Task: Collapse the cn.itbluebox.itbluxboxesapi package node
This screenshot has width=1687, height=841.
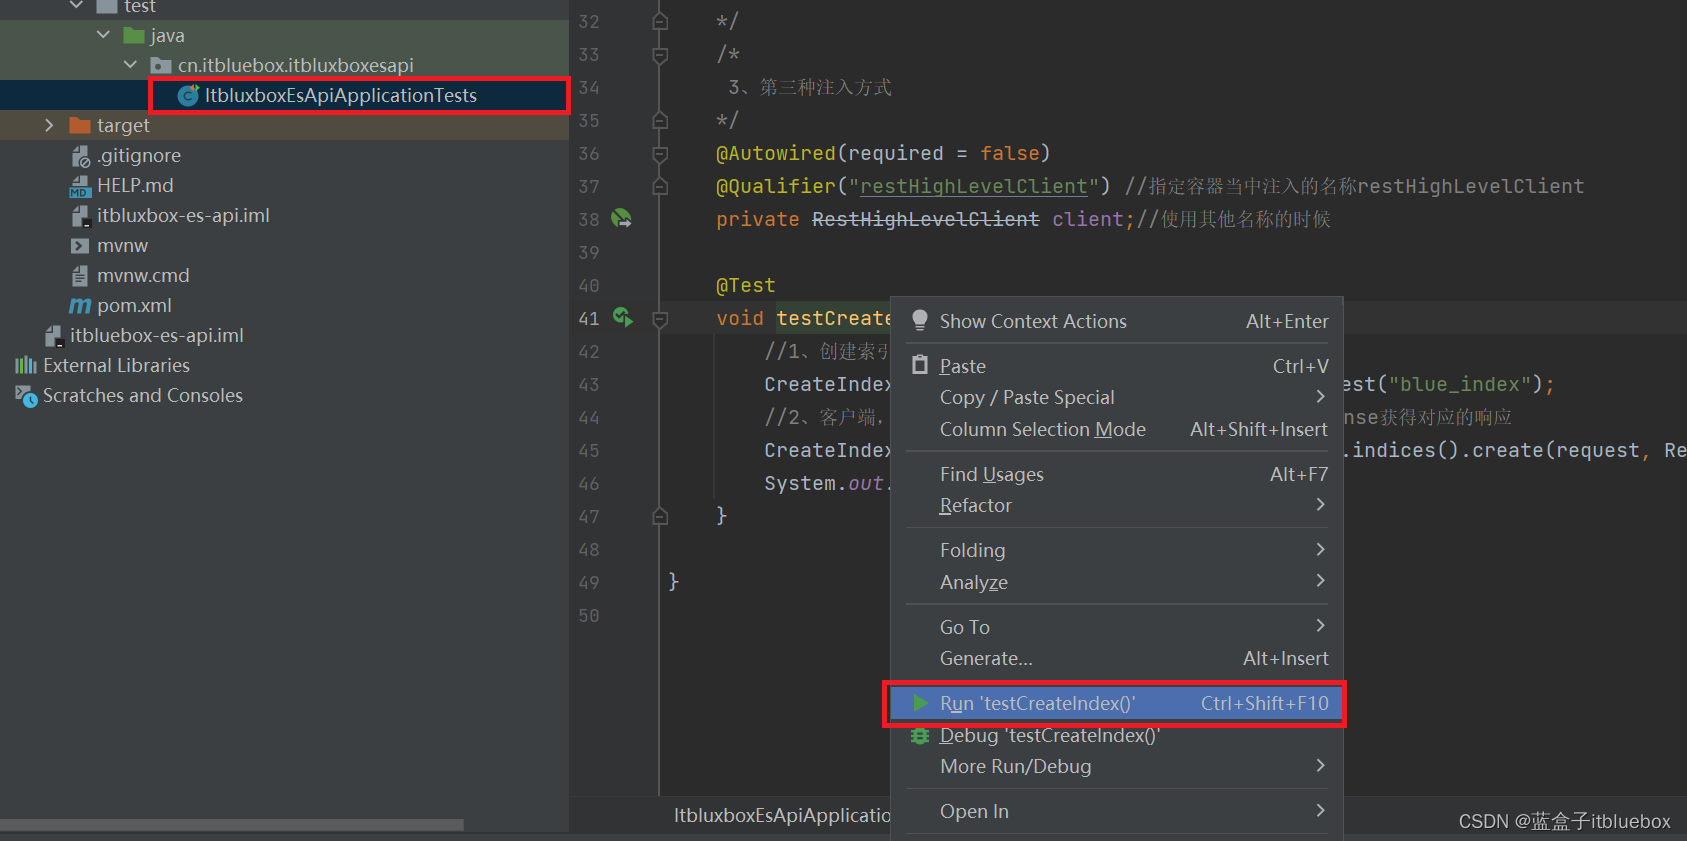Action: pyautogui.click(x=131, y=65)
